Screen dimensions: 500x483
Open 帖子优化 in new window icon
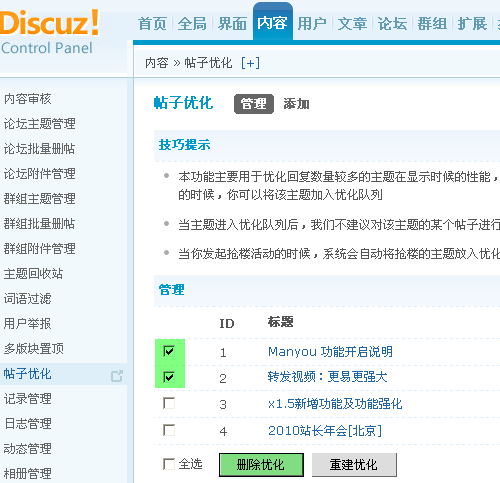(117, 376)
